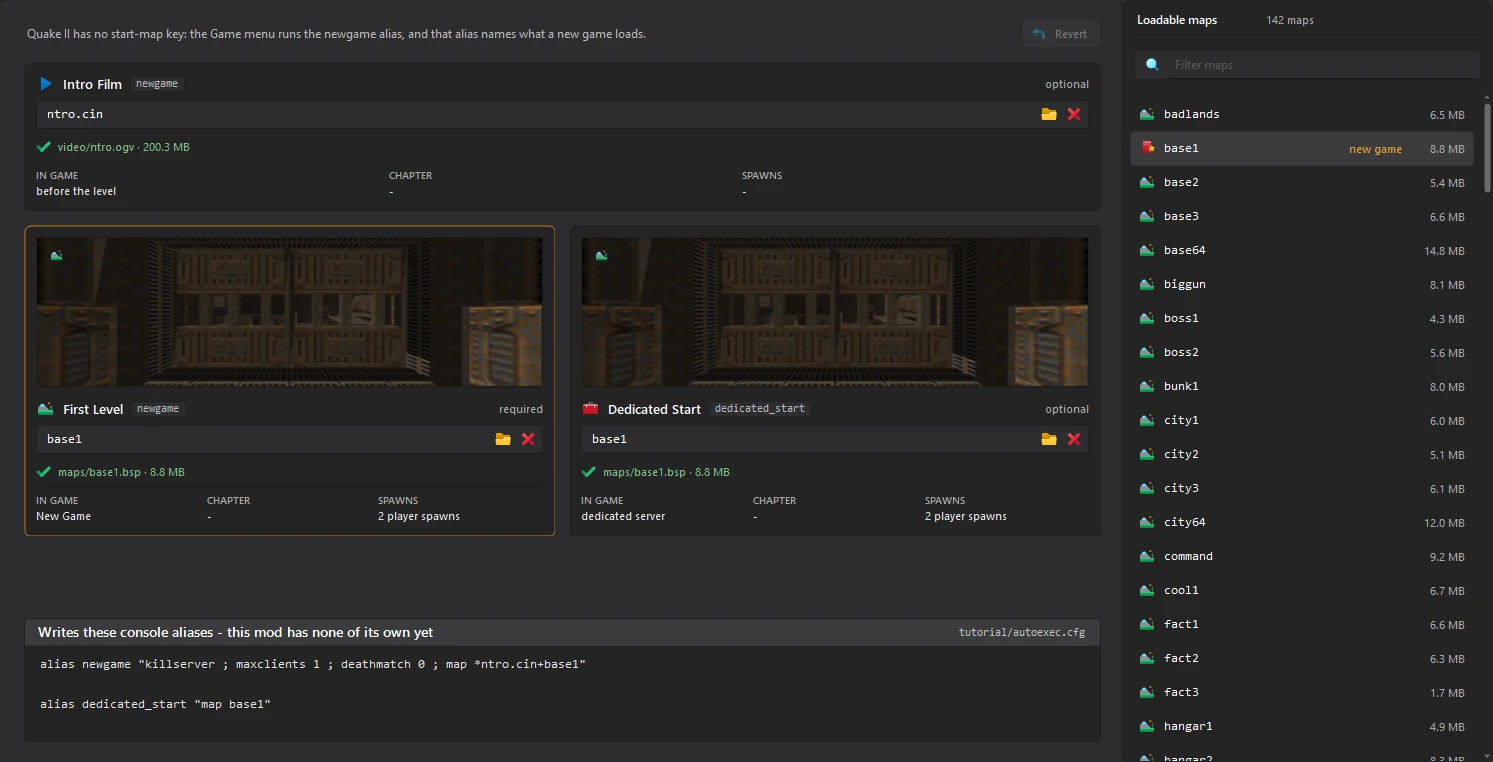Select the cool1 map row

pos(1302,590)
